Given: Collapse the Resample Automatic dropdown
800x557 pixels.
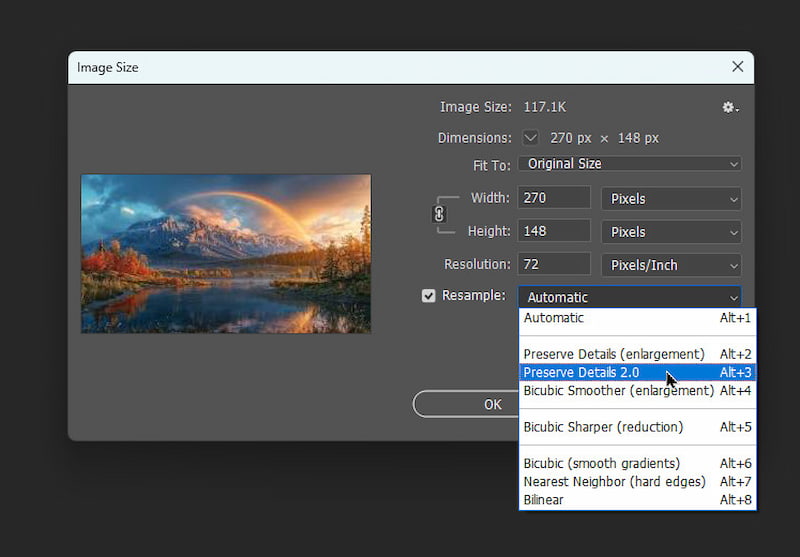Looking at the screenshot, I should pyautogui.click(x=630, y=297).
